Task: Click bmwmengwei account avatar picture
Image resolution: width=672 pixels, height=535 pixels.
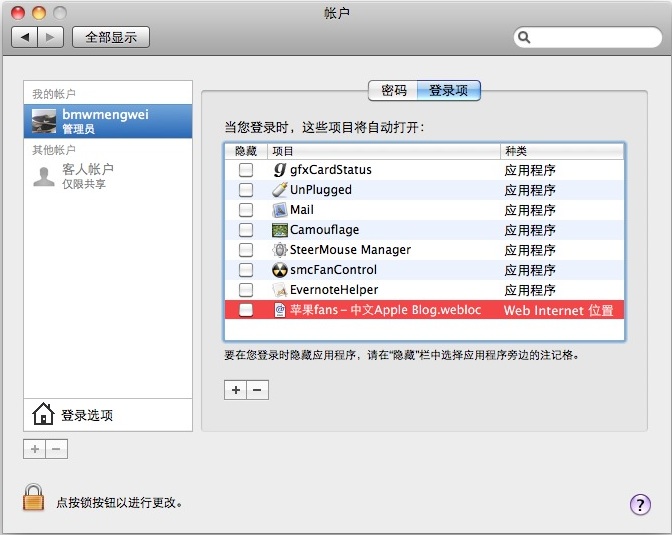Action: [44, 121]
